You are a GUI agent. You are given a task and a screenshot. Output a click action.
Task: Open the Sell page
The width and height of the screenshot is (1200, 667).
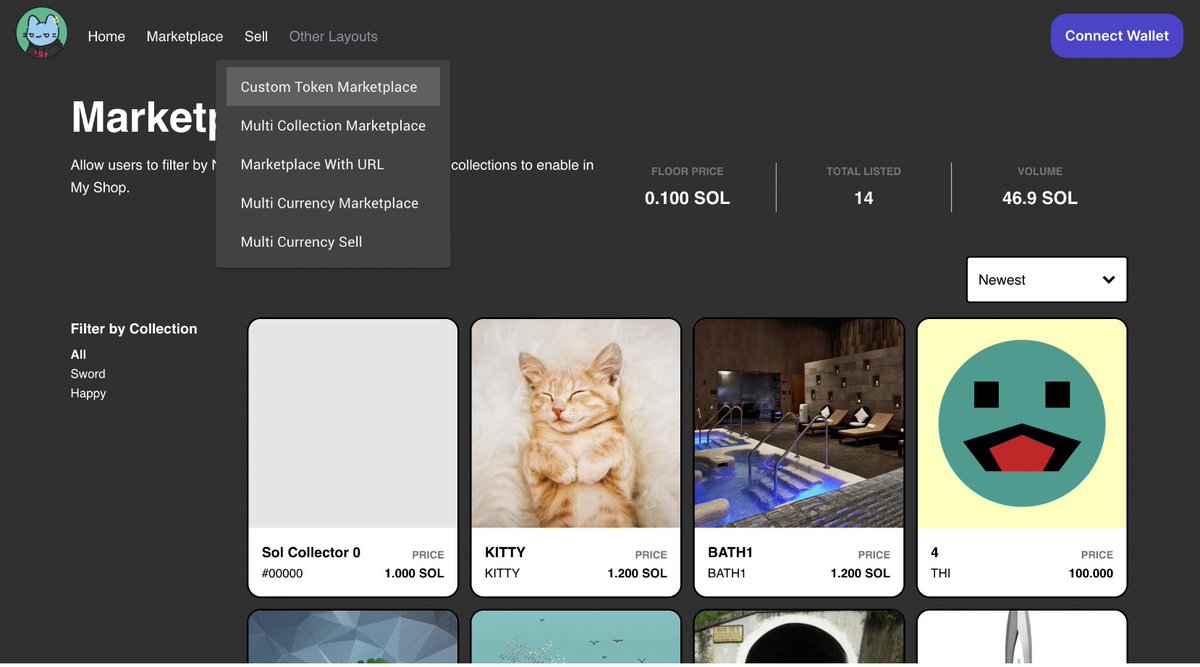(256, 36)
